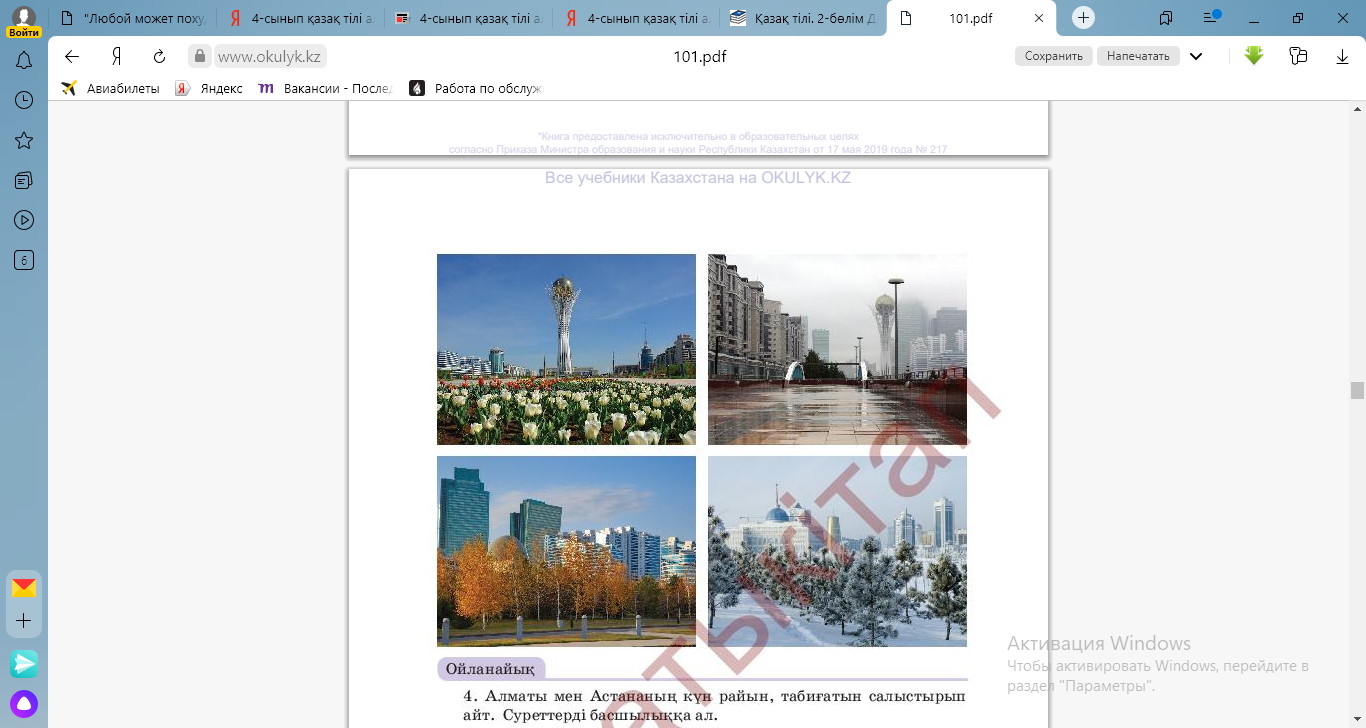
Task: Switch to the "Қазақ тілі. 2-бөлім" tab
Action: [803, 18]
